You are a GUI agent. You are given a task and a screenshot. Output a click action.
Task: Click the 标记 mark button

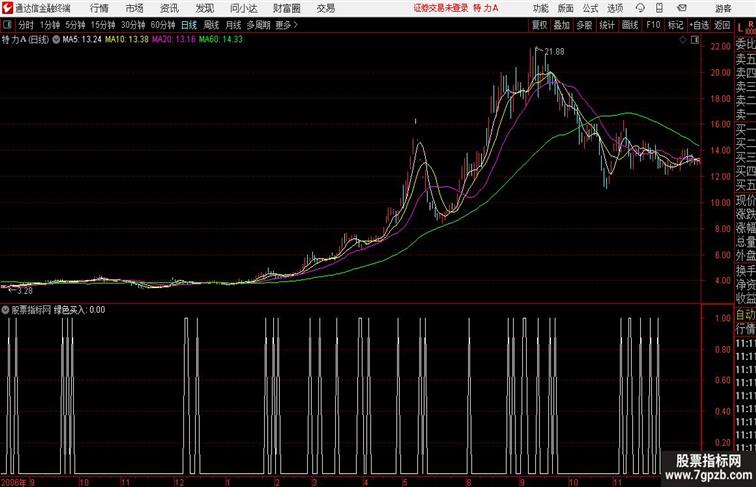click(675, 25)
